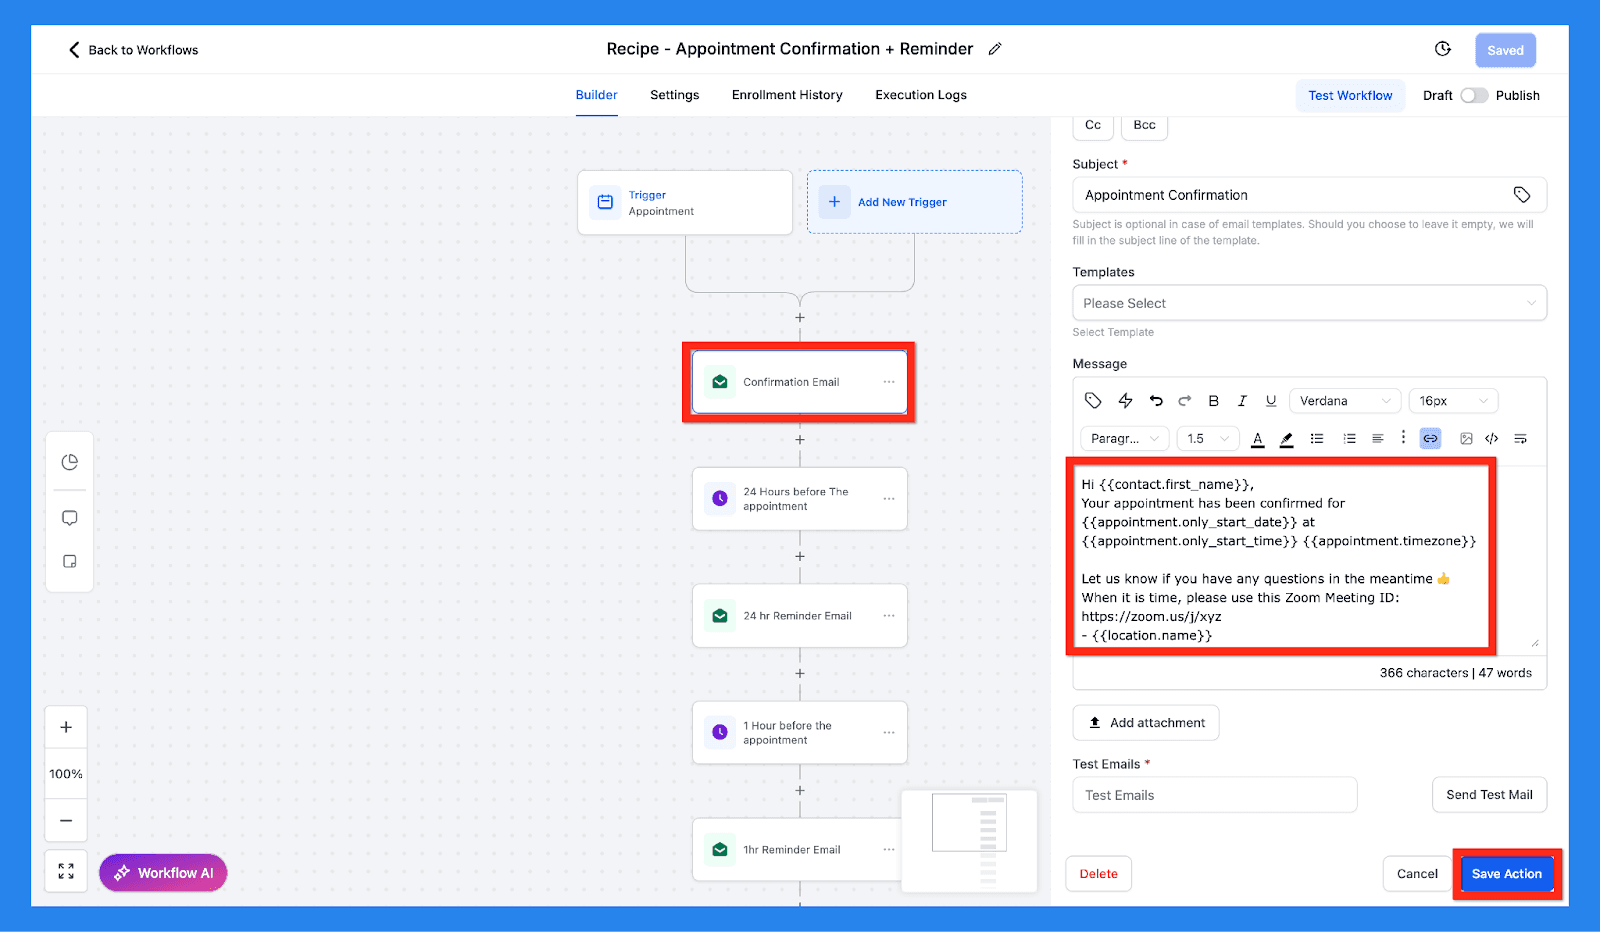Expand the Templates Please Select dropdown

pyautogui.click(x=1309, y=303)
